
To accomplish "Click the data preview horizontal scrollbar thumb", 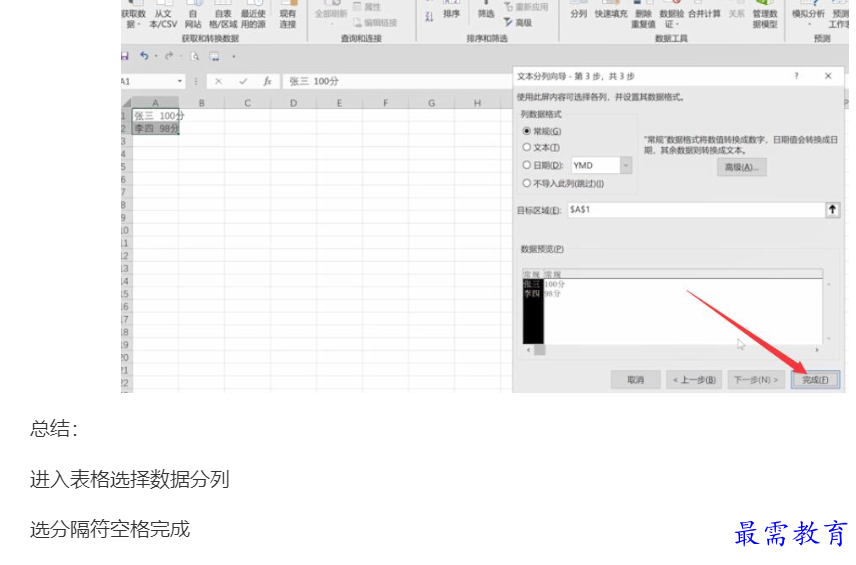I will pos(539,350).
